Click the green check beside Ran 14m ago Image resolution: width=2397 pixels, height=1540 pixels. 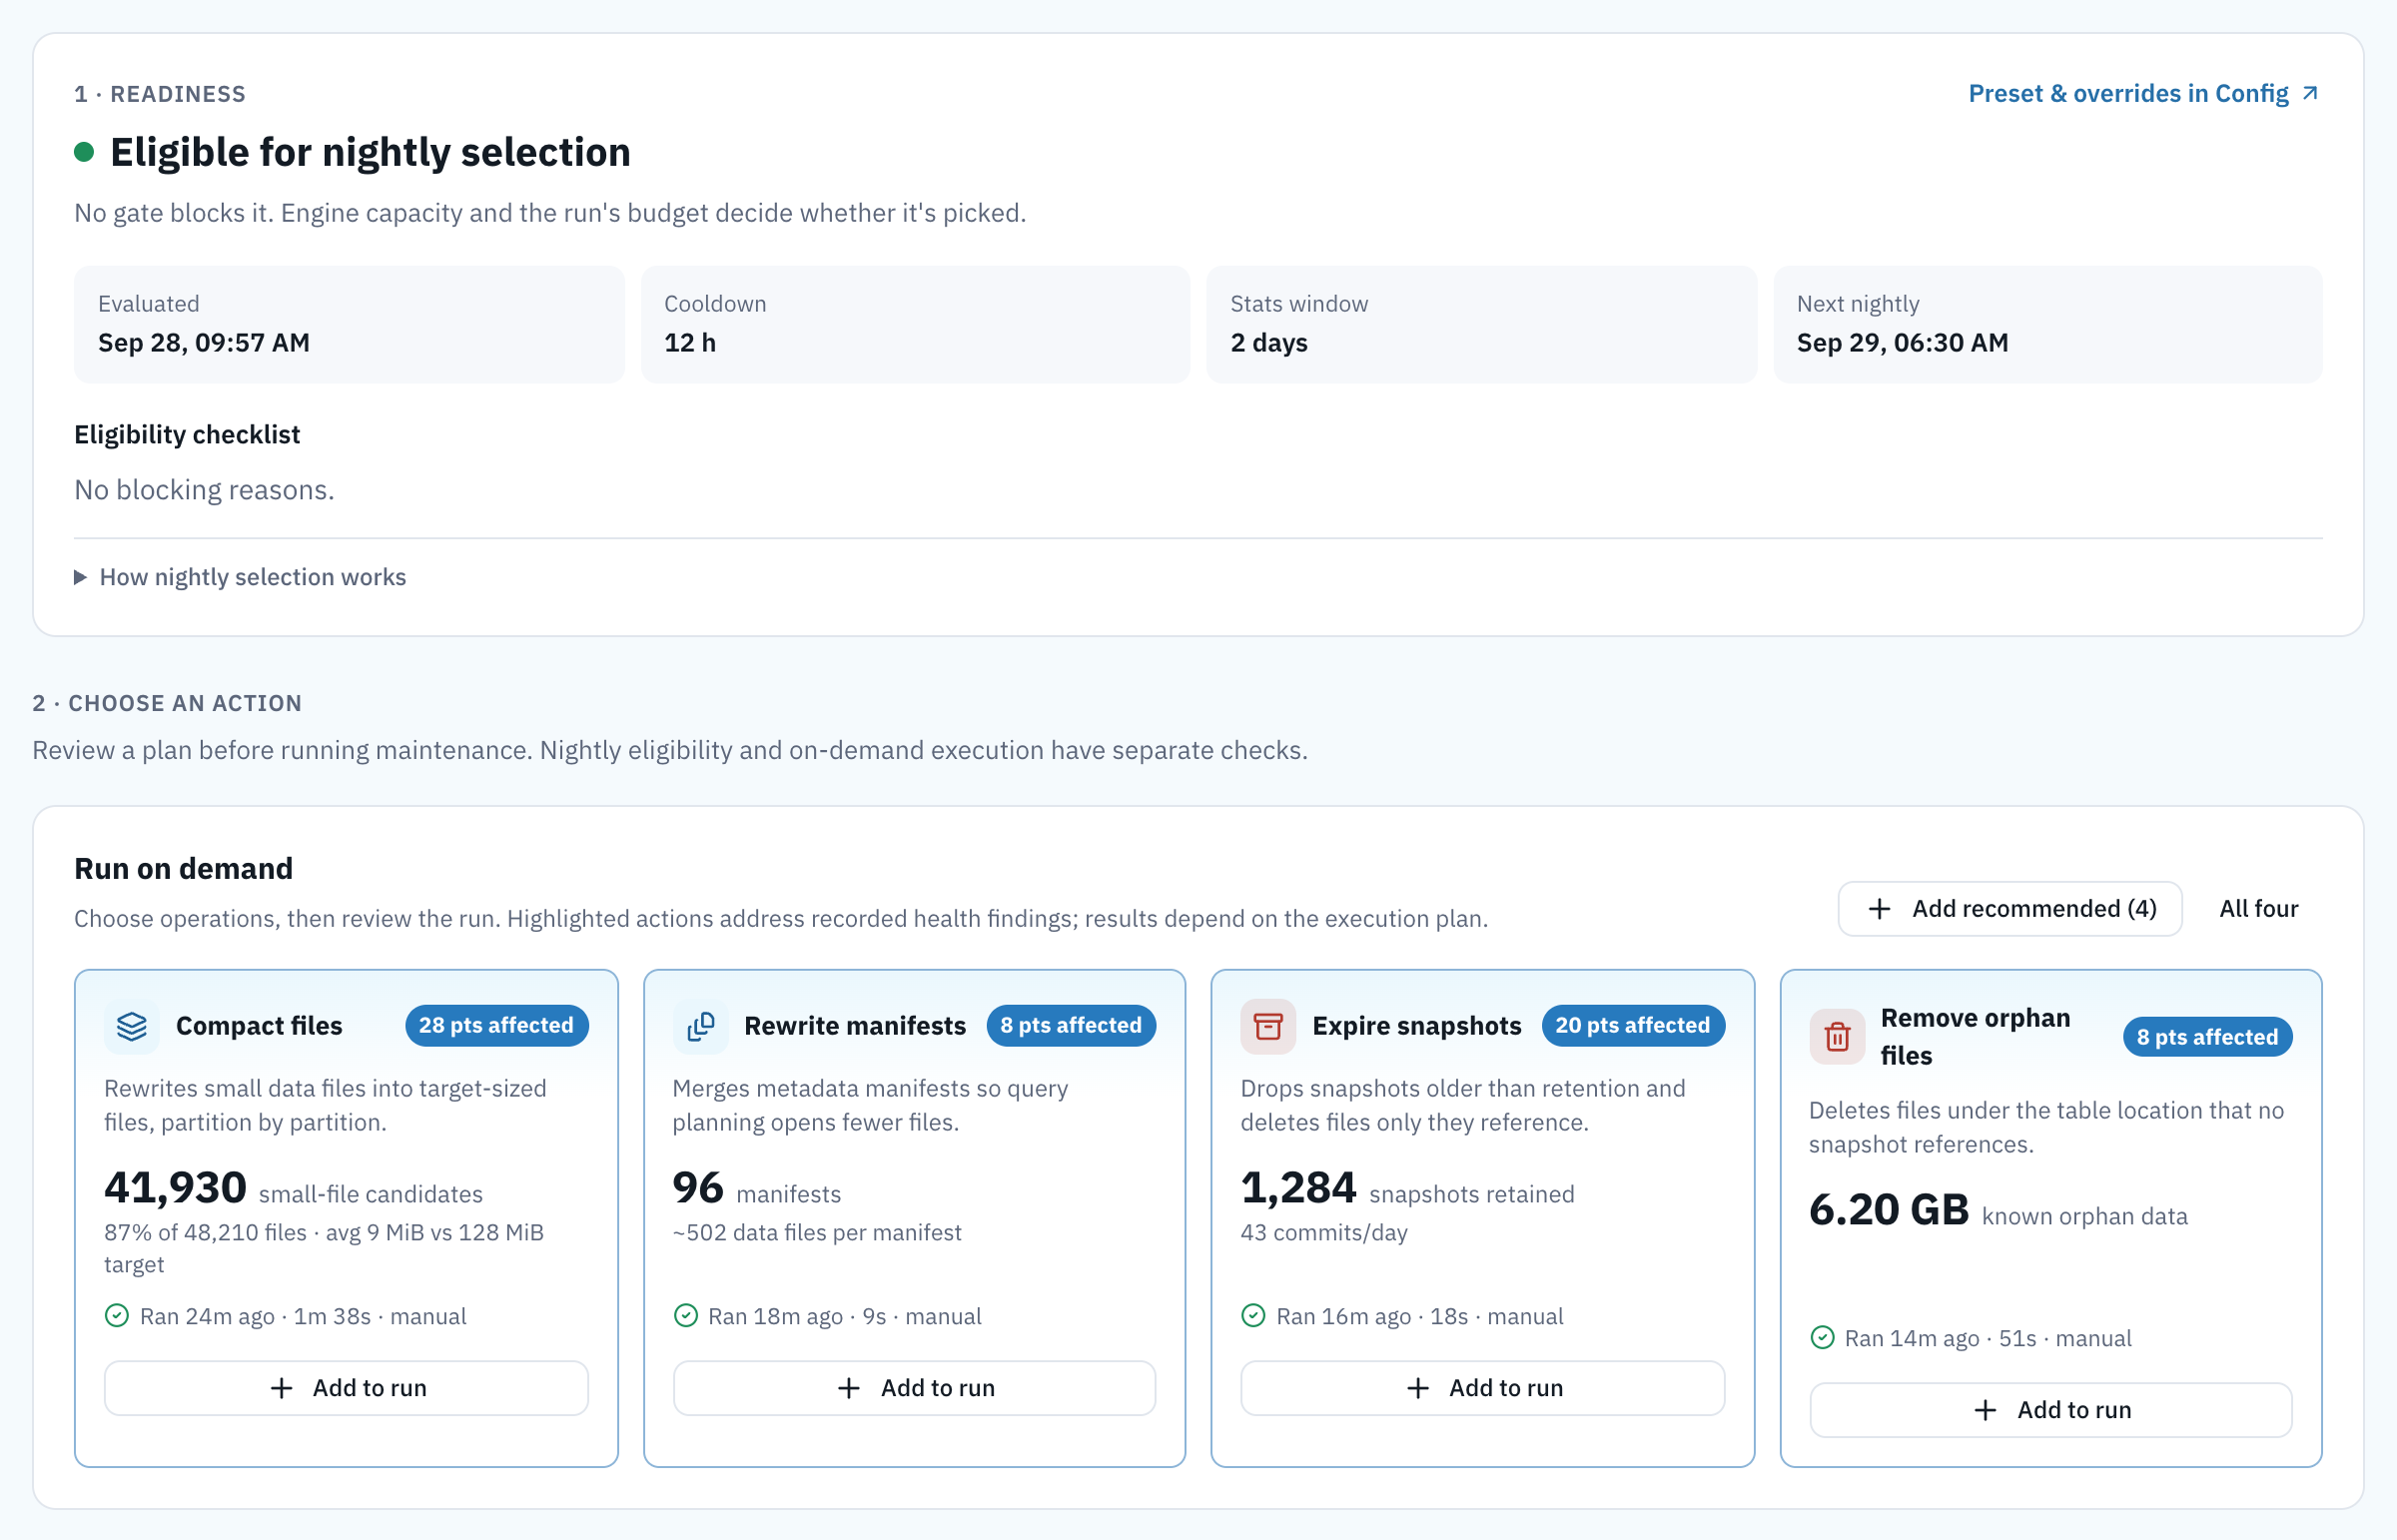[1822, 1338]
